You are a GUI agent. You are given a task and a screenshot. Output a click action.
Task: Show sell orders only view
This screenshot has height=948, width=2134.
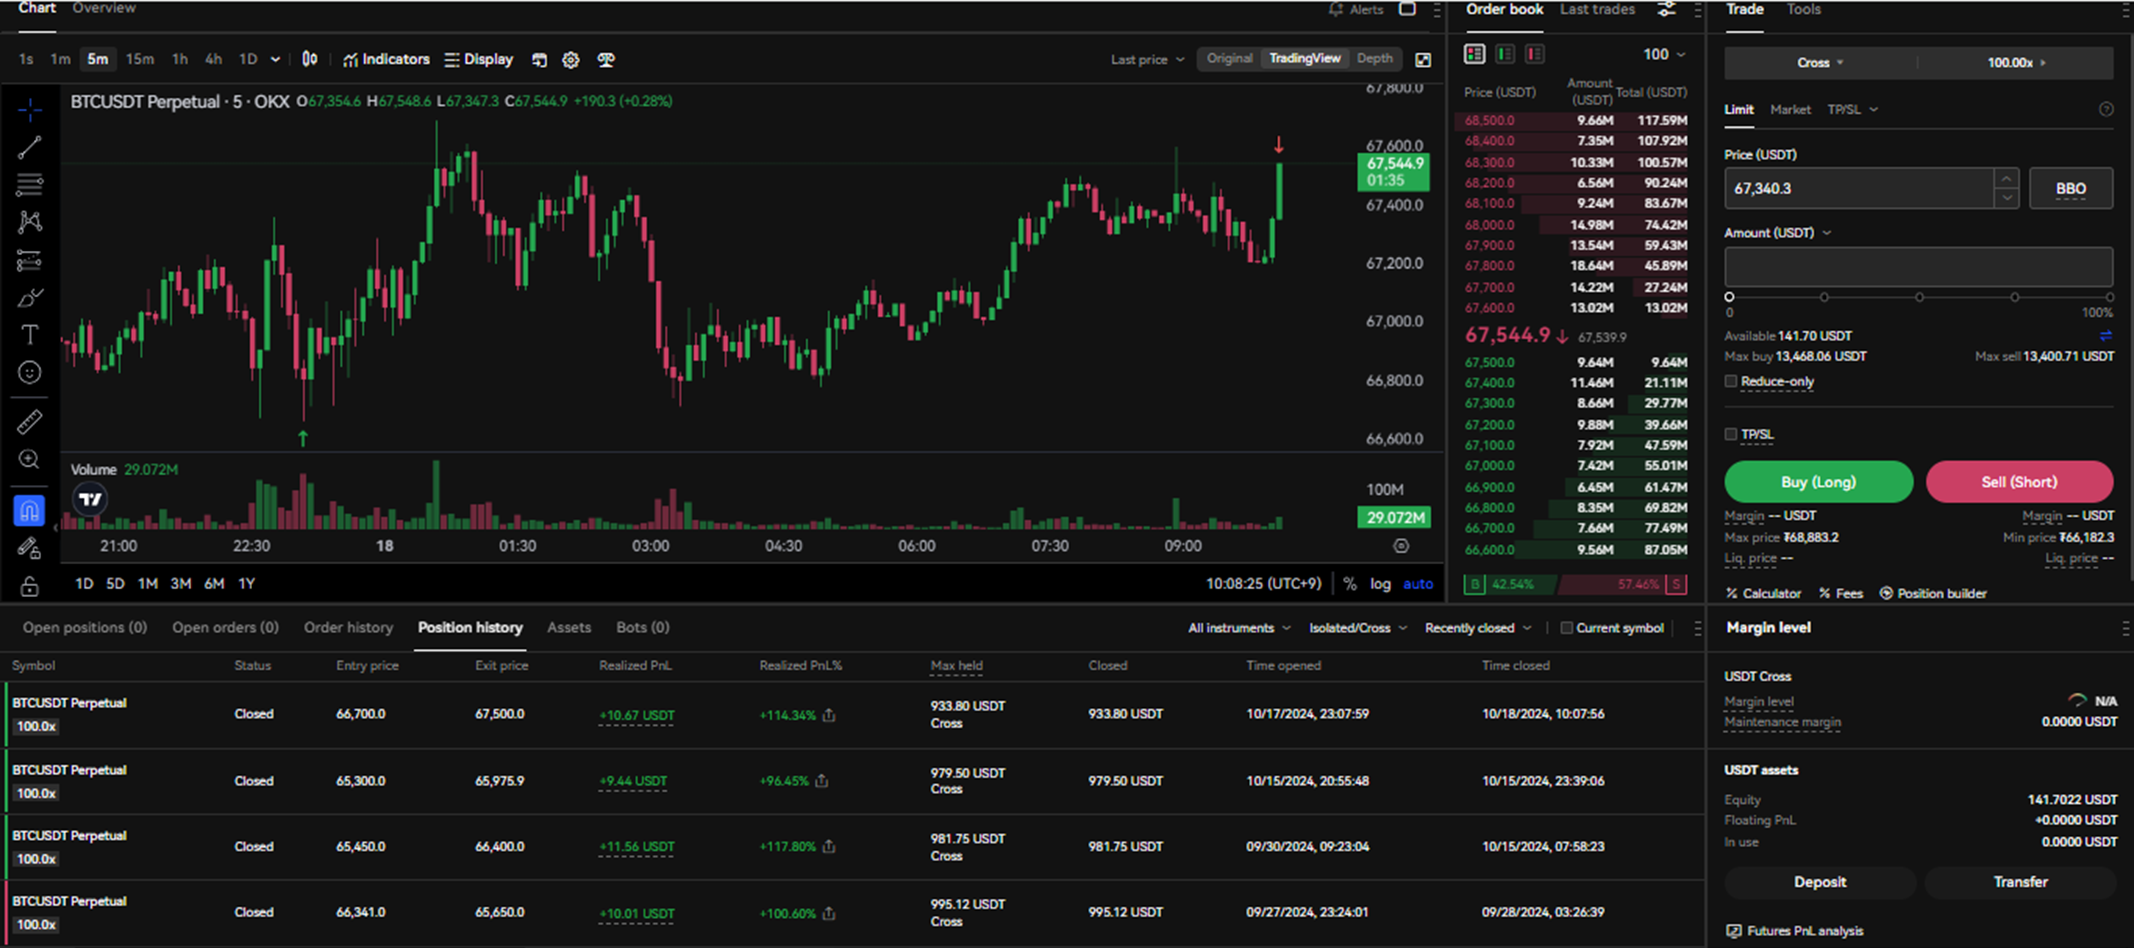click(x=1535, y=54)
